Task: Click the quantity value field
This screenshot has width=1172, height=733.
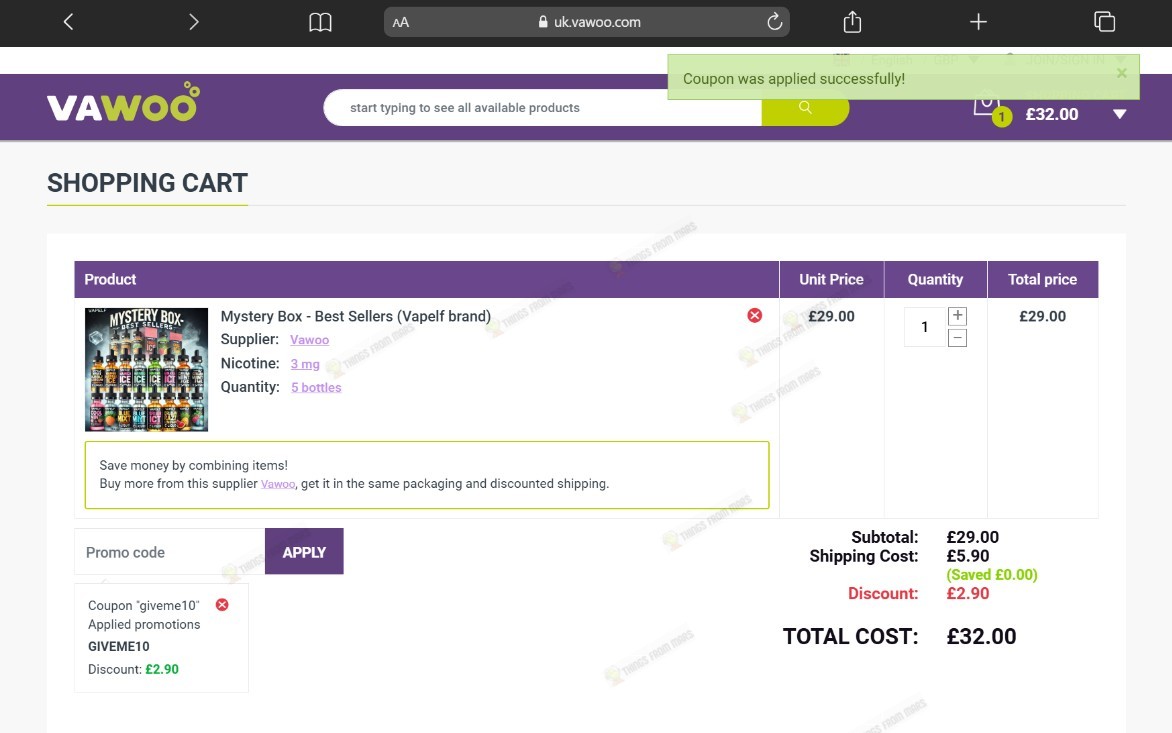Action: pos(925,327)
